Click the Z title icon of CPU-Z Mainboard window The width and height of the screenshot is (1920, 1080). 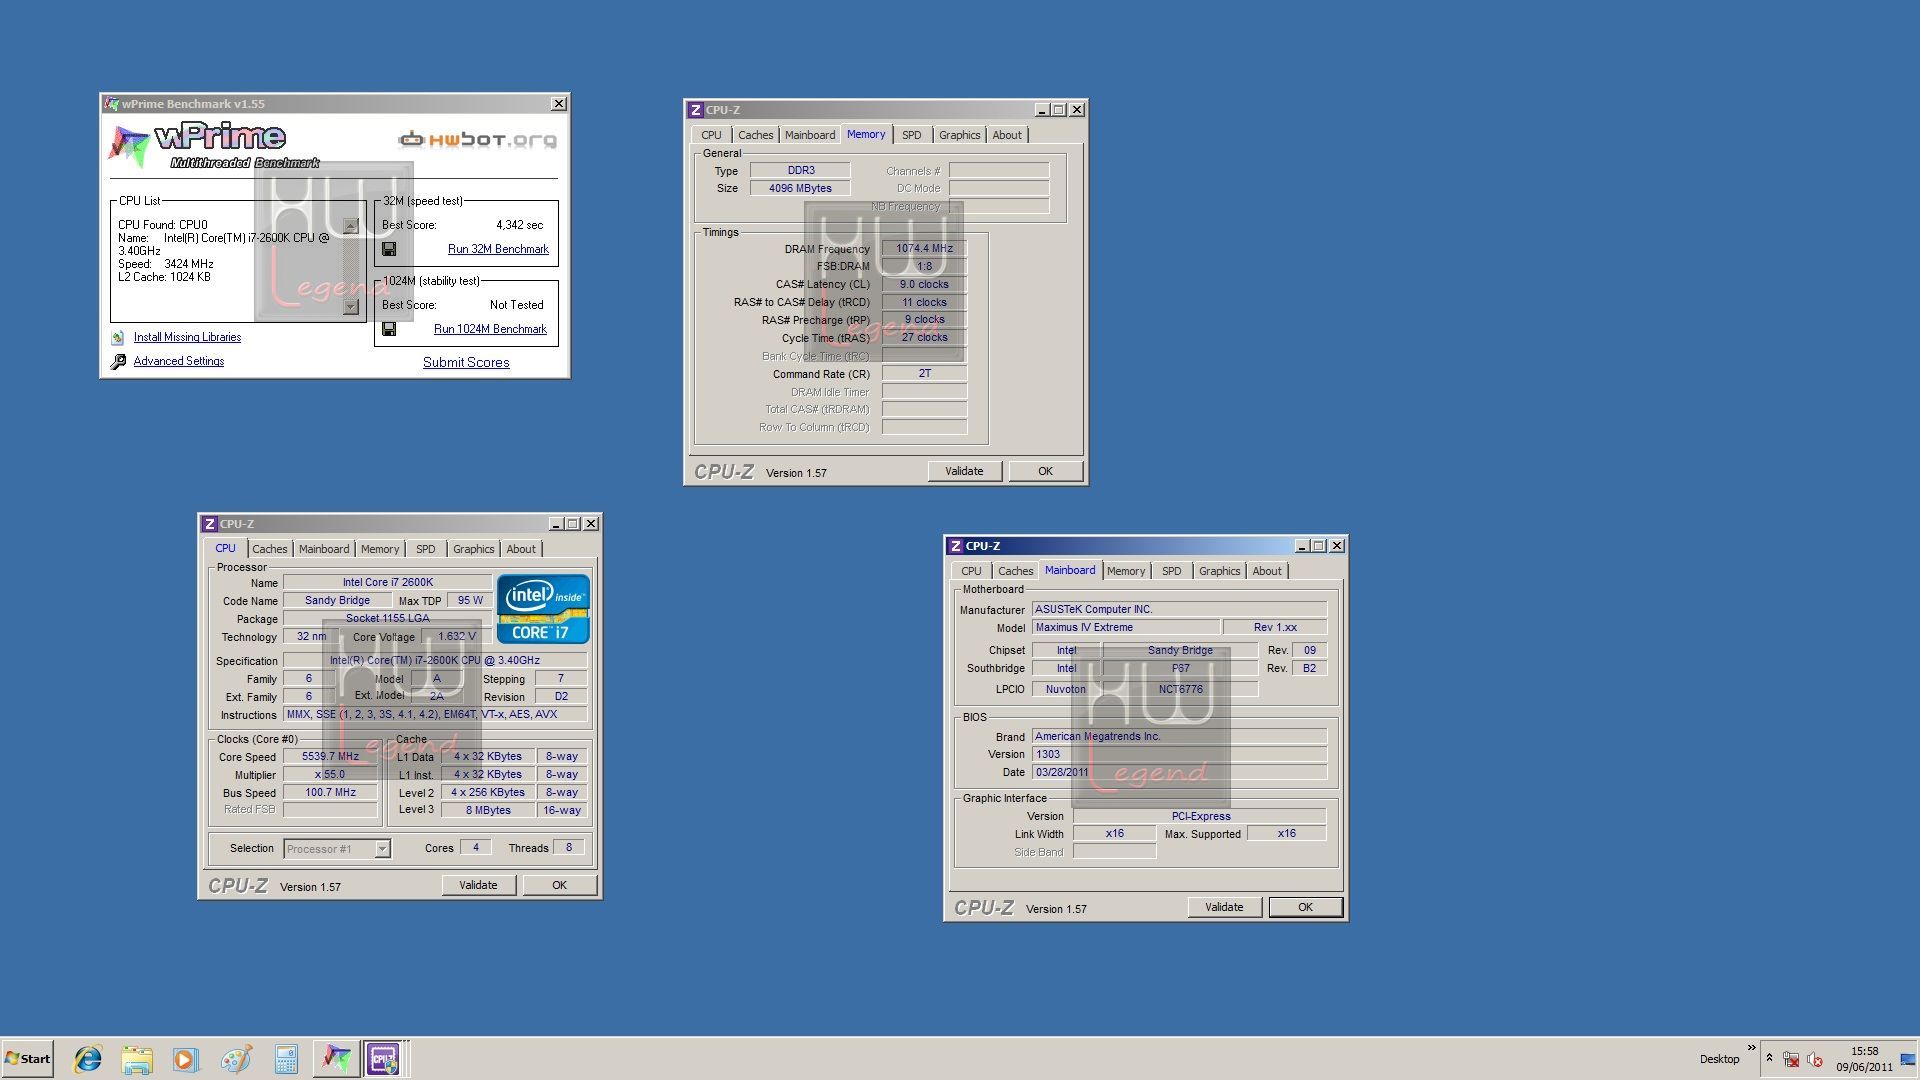click(x=955, y=546)
